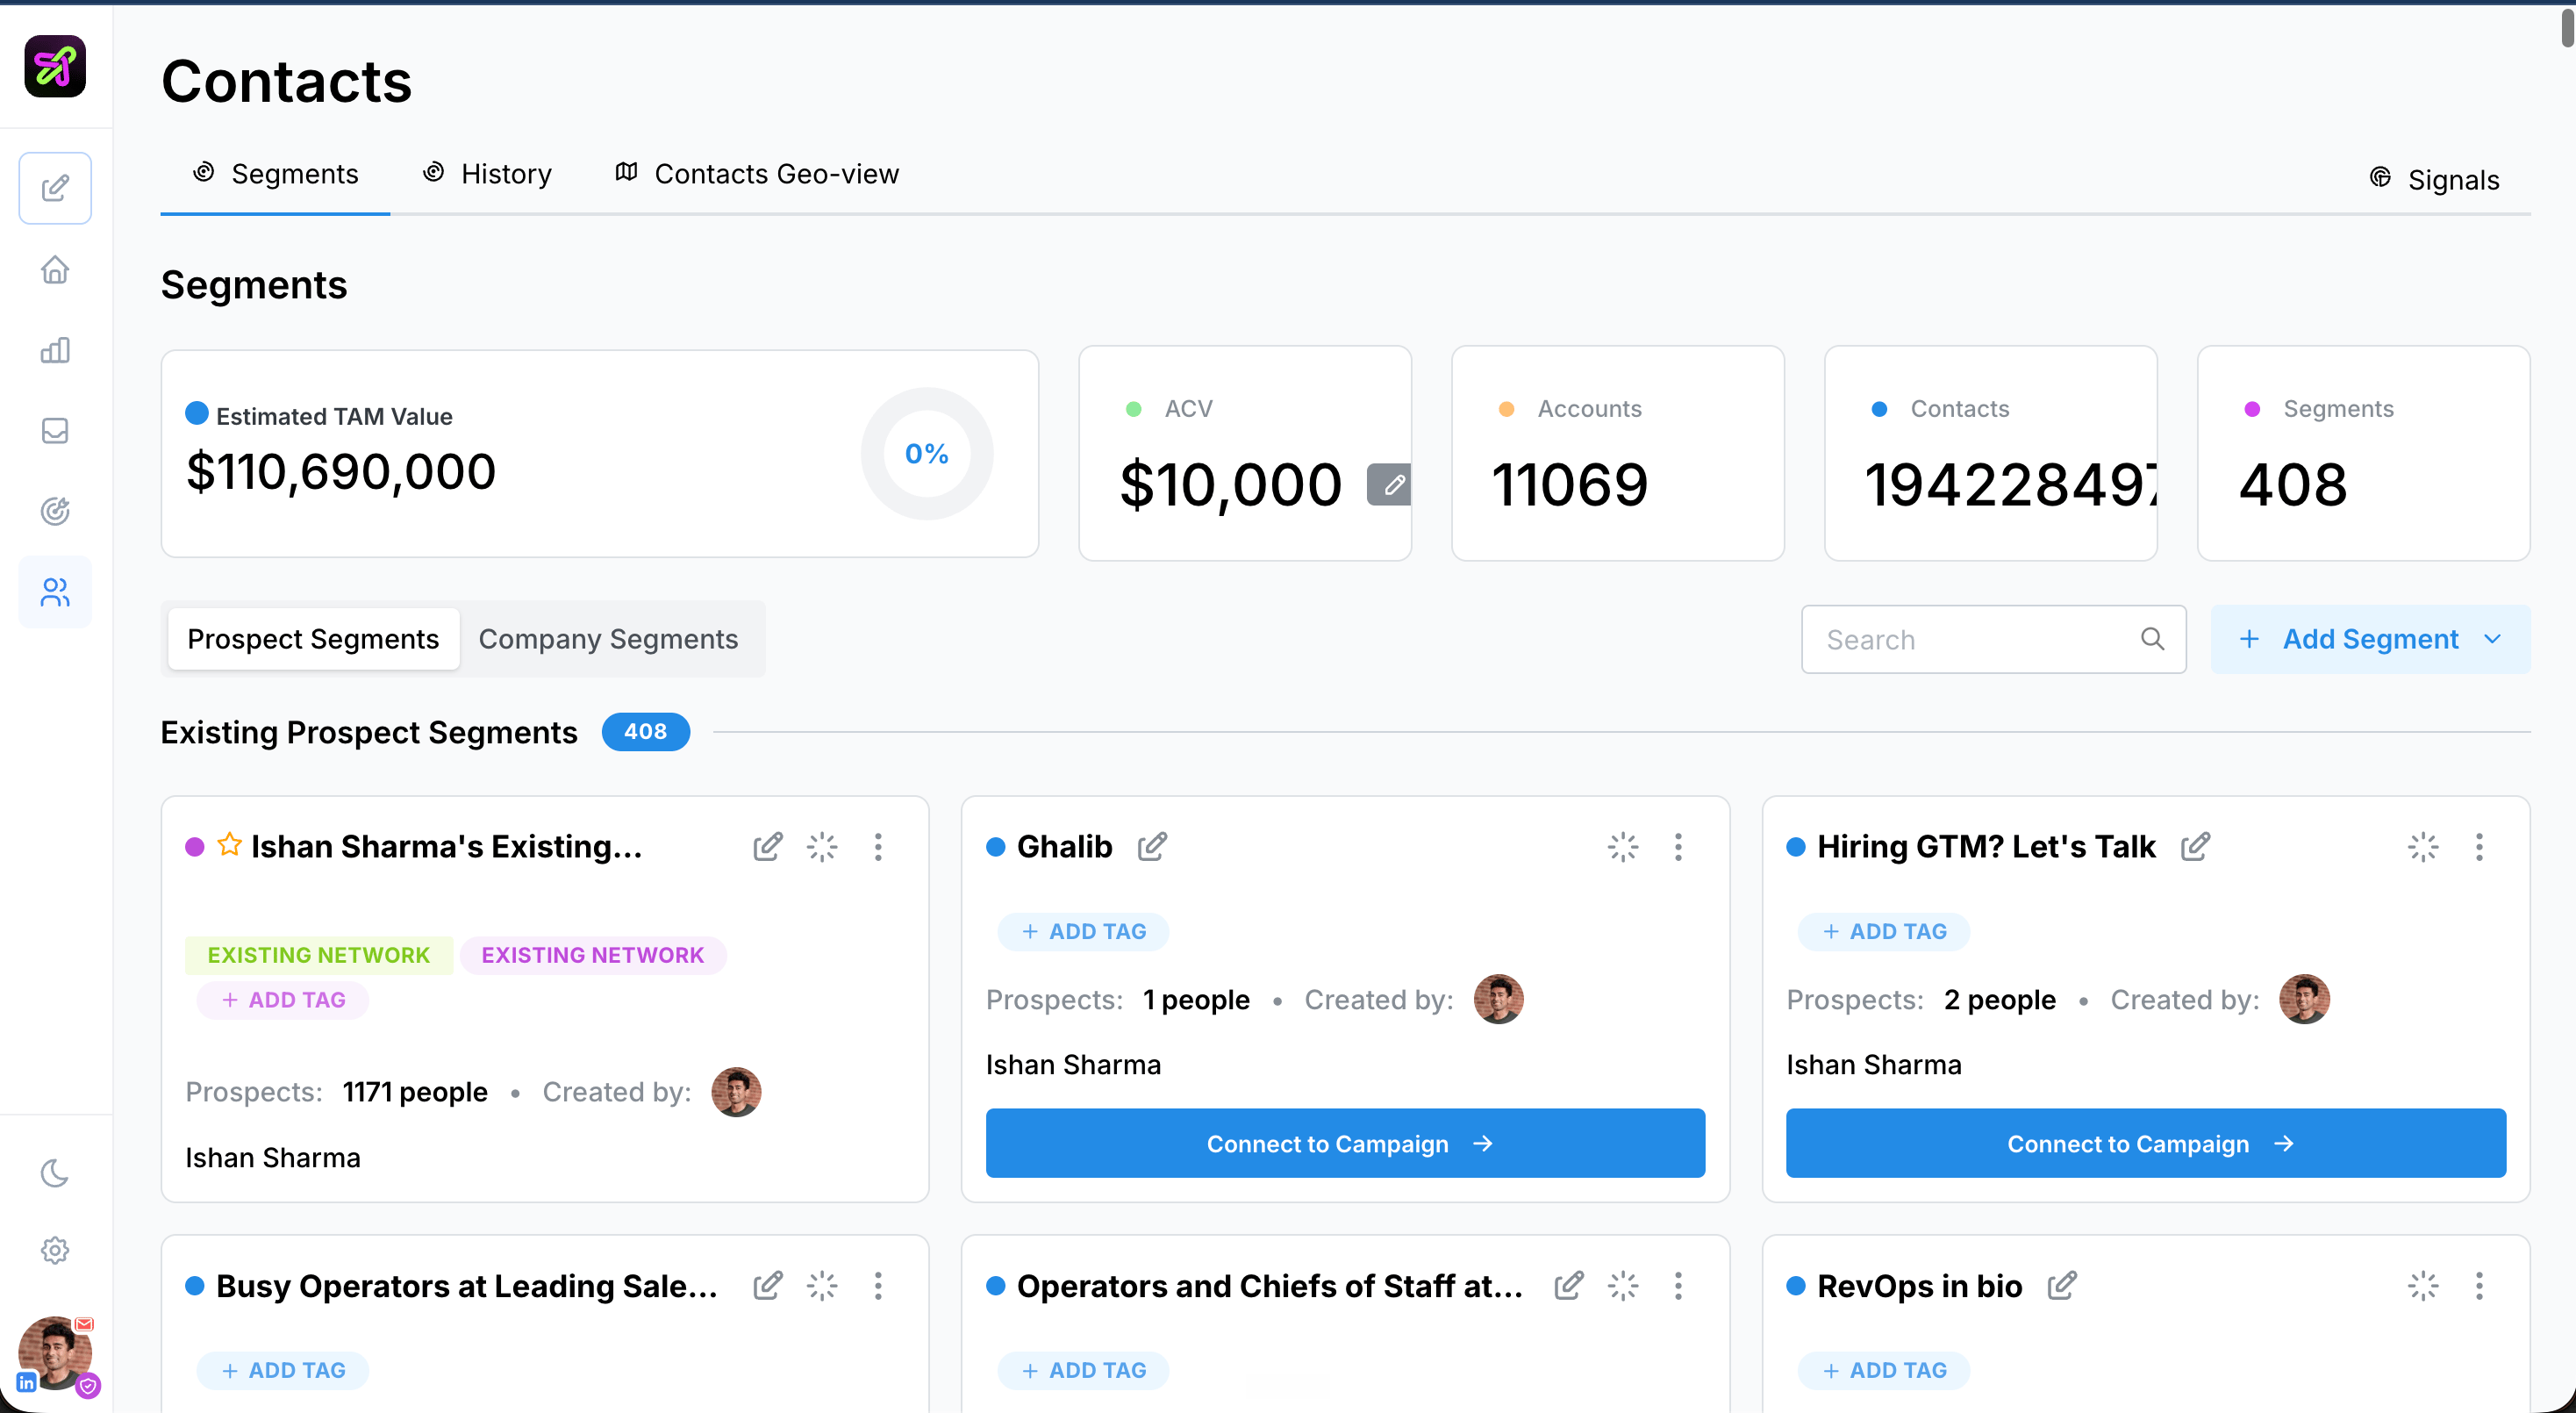The height and width of the screenshot is (1413, 2576).
Task: Click creator avatar on Hiring GTM card
Action: (2304, 999)
